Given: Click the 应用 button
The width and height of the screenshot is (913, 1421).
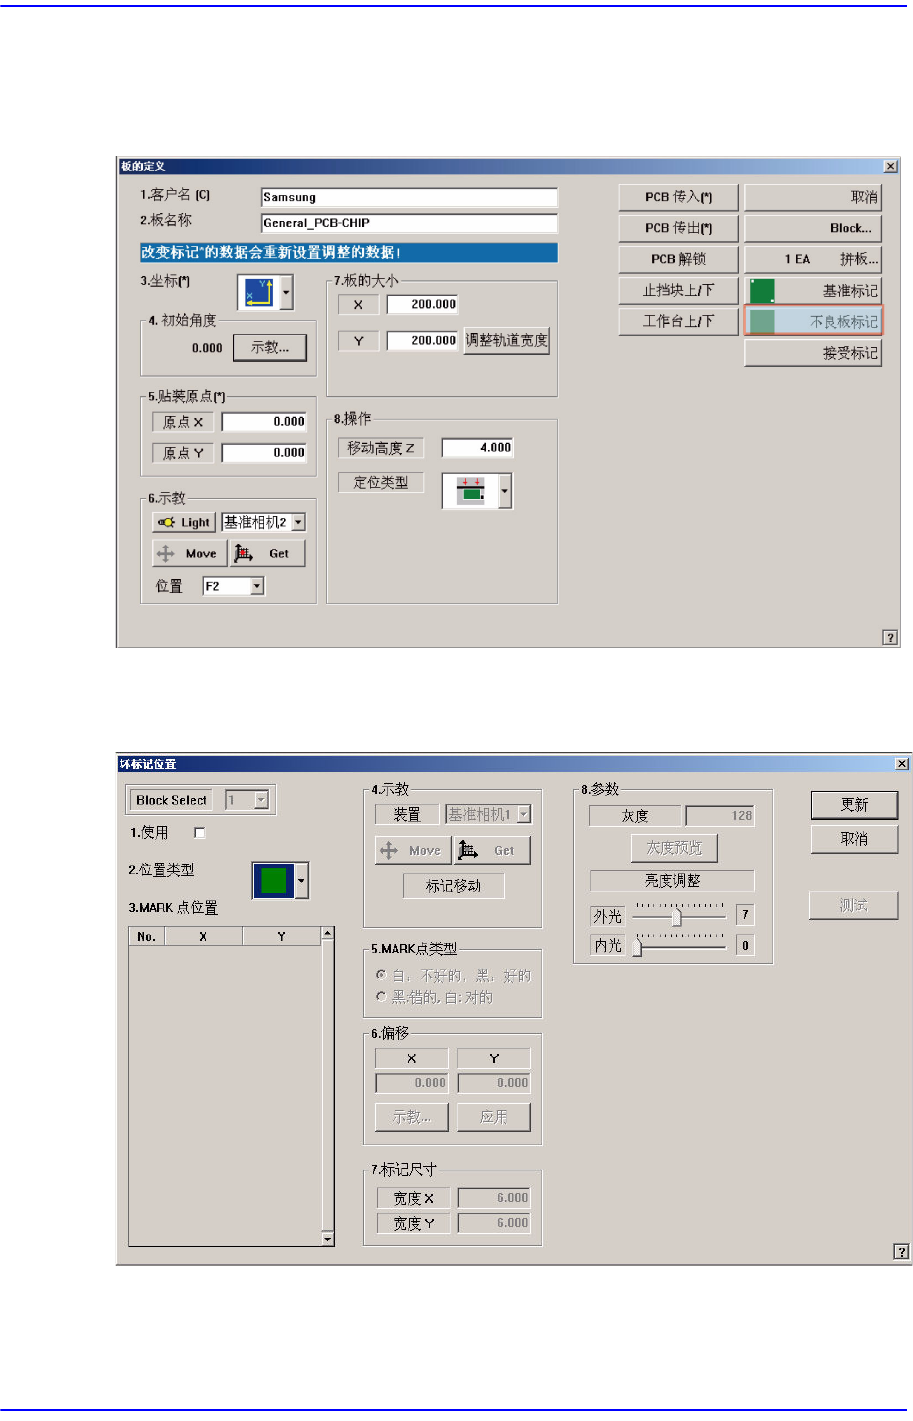Looking at the screenshot, I should click(494, 1117).
